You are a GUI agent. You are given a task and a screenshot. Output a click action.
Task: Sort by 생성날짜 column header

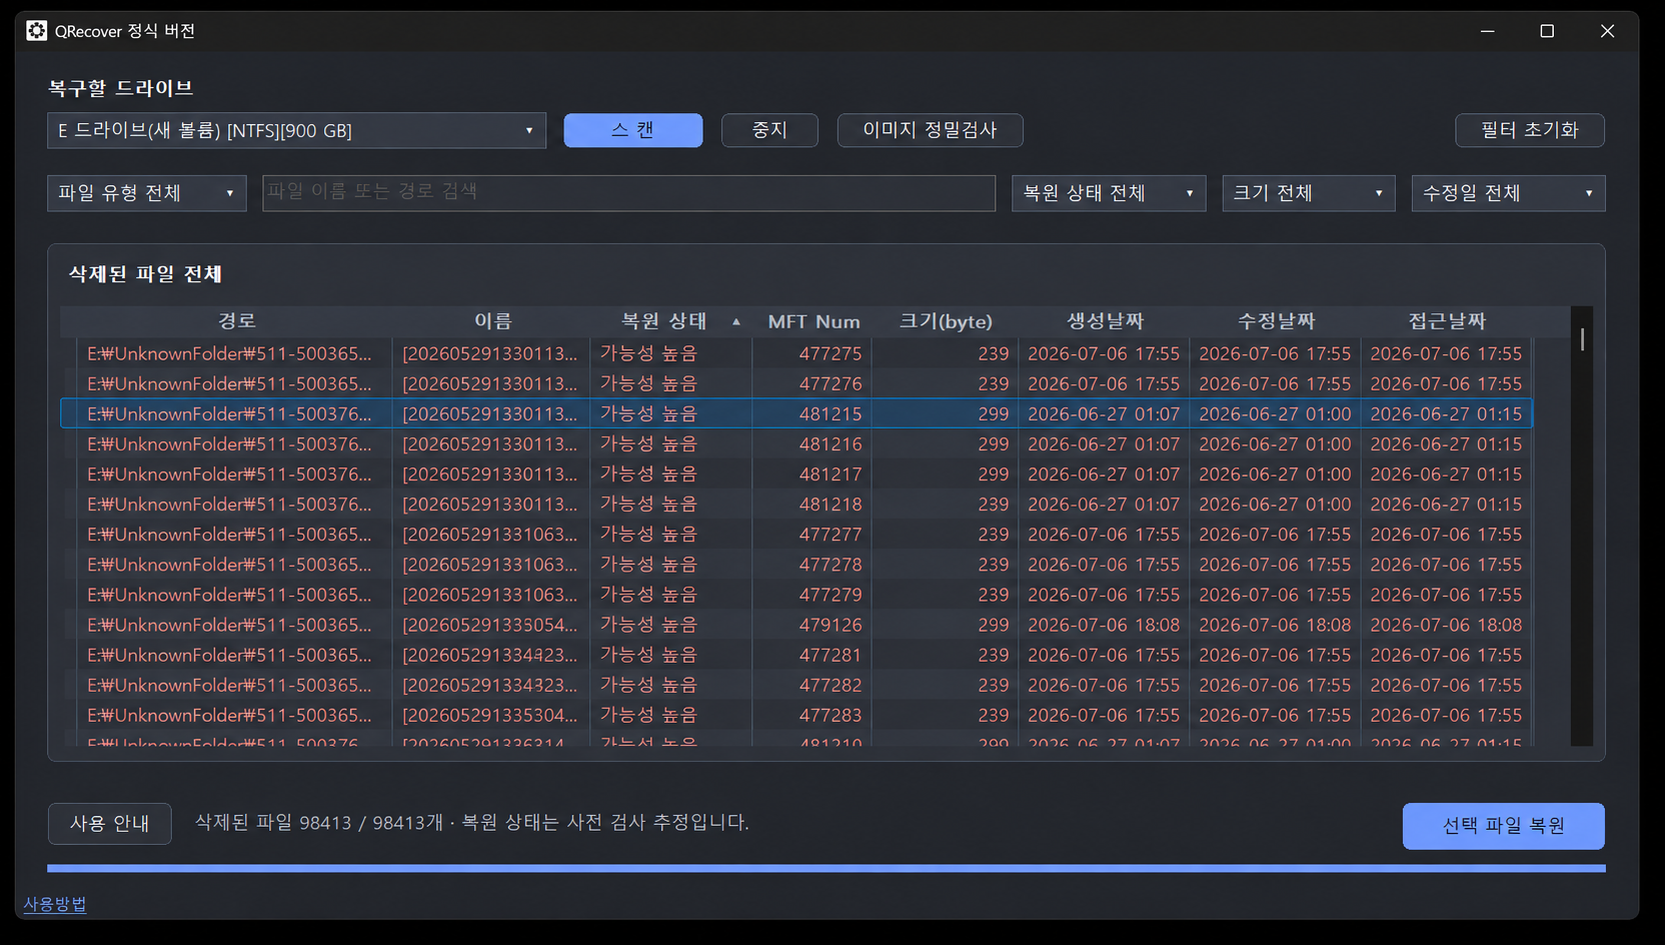pyautogui.click(x=1105, y=321)
